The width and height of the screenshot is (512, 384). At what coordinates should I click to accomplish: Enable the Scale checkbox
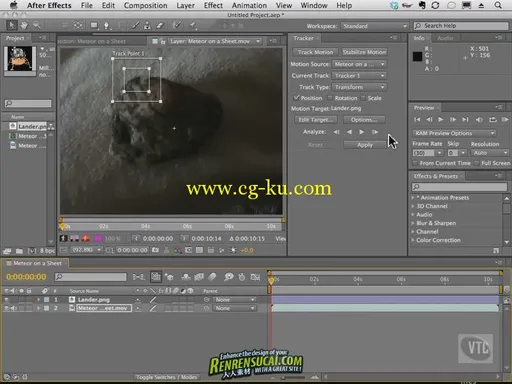pyautogui.click(x=363, y=98)
